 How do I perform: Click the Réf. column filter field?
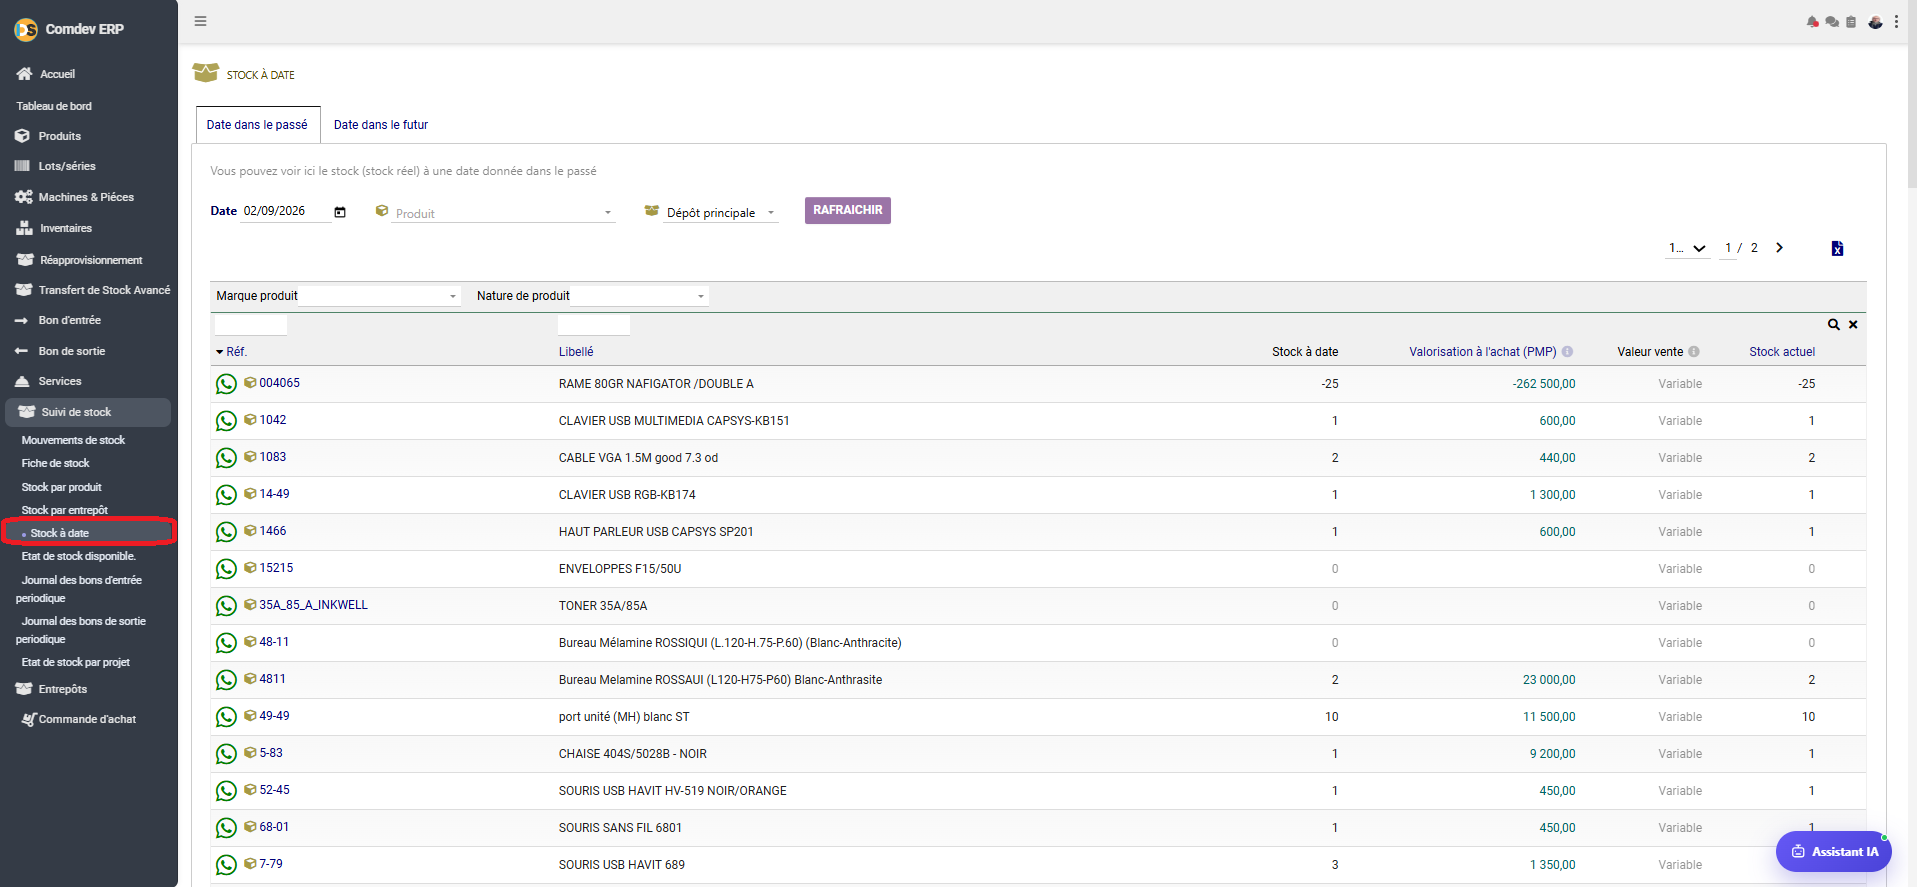[251, 325]
